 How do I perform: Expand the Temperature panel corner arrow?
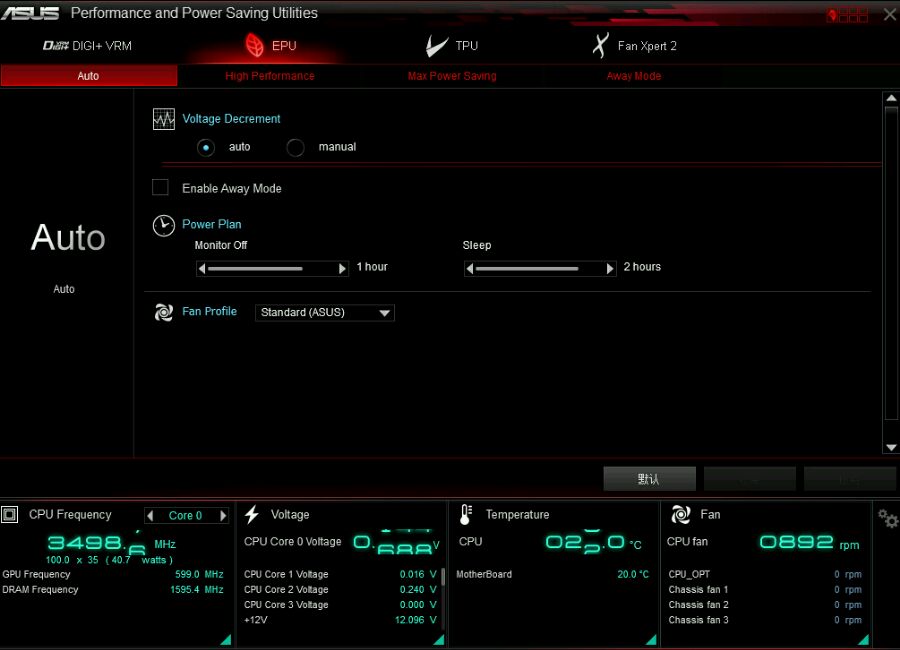pos(651,639)
